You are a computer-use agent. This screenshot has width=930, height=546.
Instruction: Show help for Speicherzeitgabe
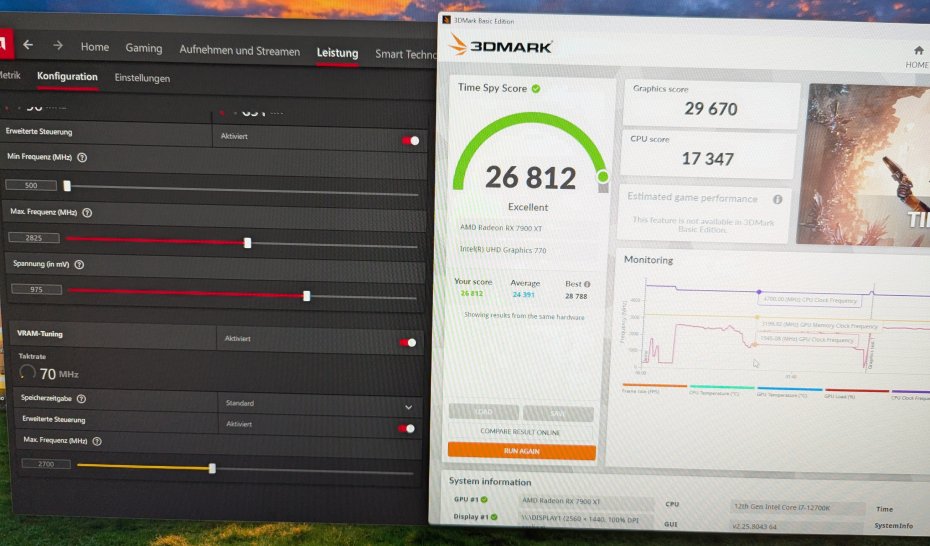(x=82, y=399)
